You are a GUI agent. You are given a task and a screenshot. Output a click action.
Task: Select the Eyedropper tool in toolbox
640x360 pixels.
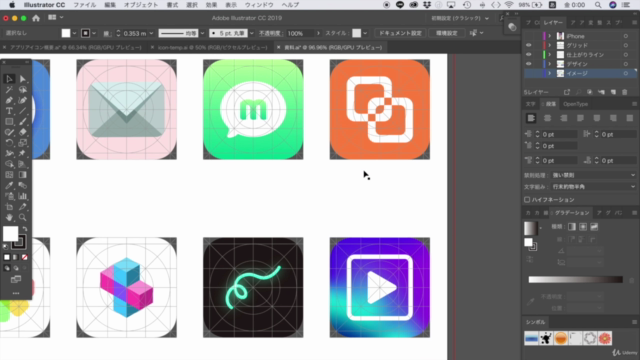9,185
